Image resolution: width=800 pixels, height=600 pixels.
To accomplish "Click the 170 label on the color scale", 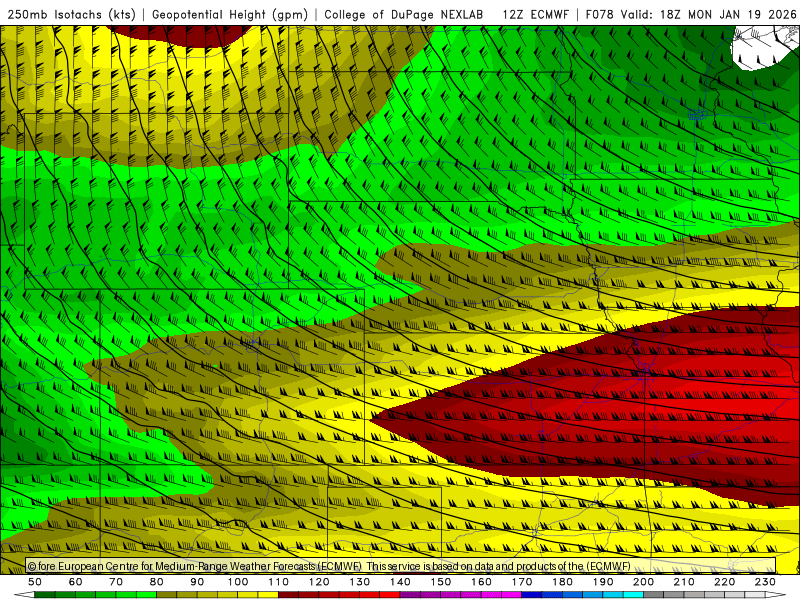I will click(522, 582).
